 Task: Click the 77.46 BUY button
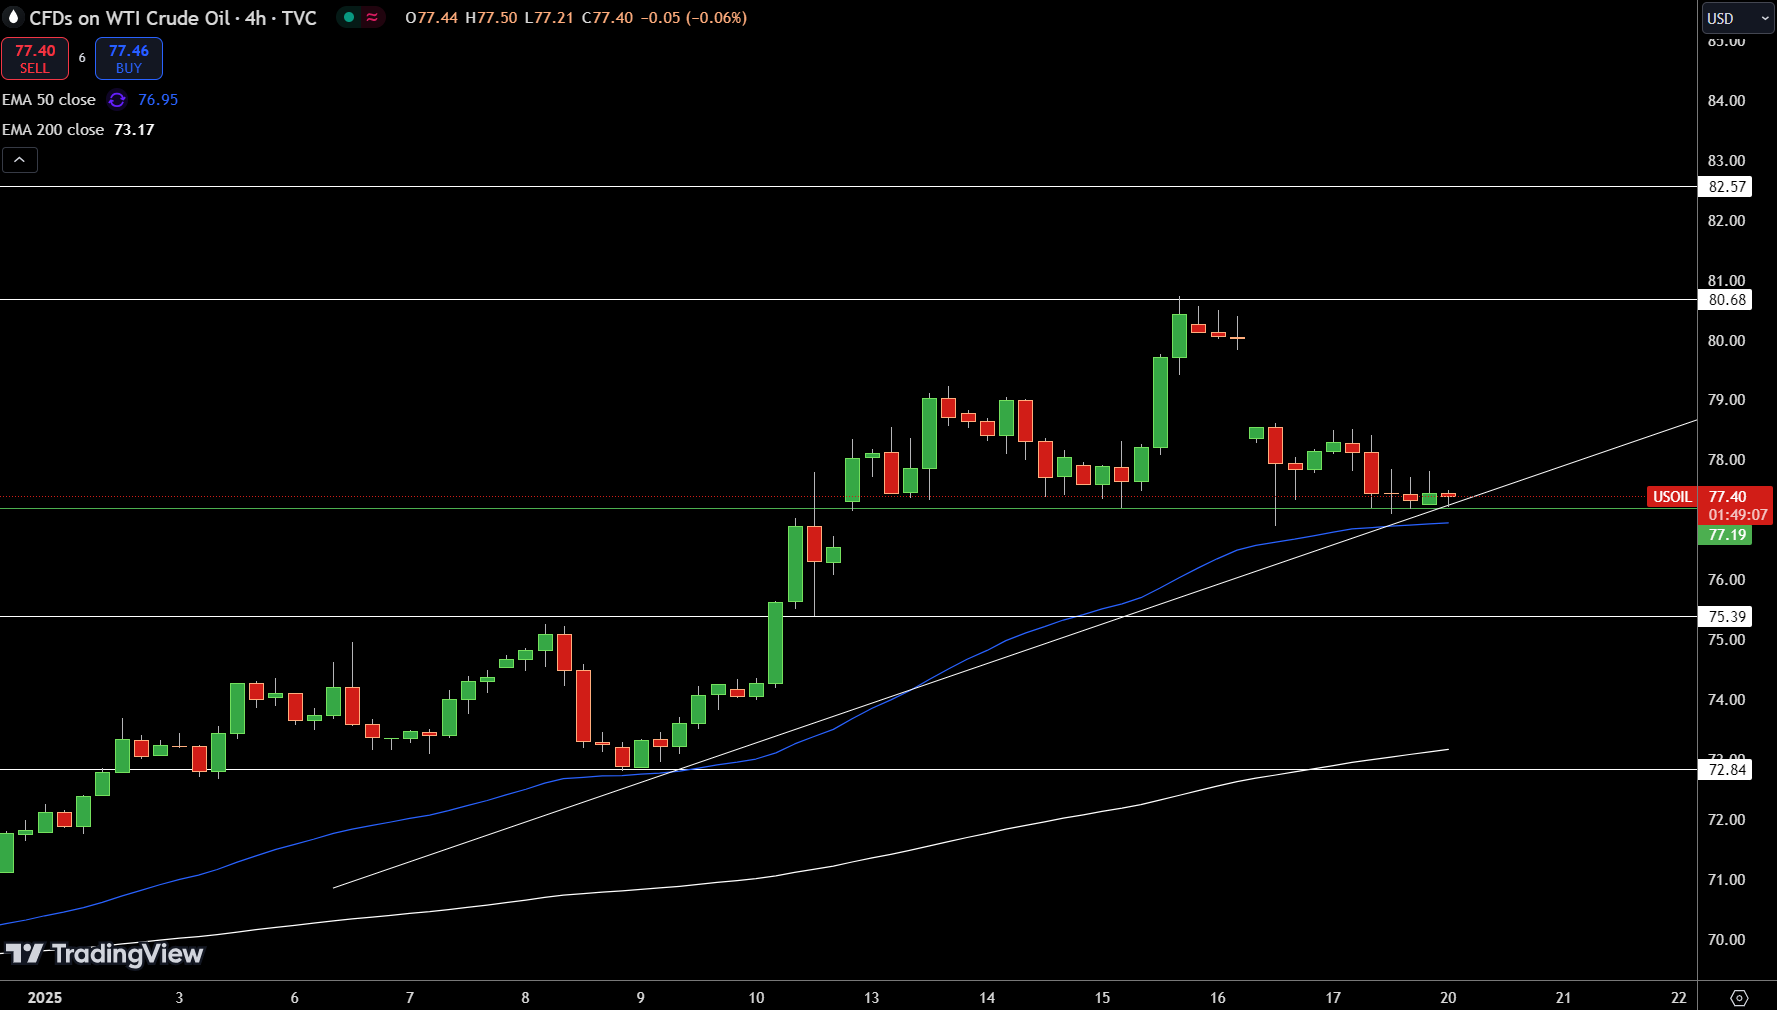click(x=129, y=58)
